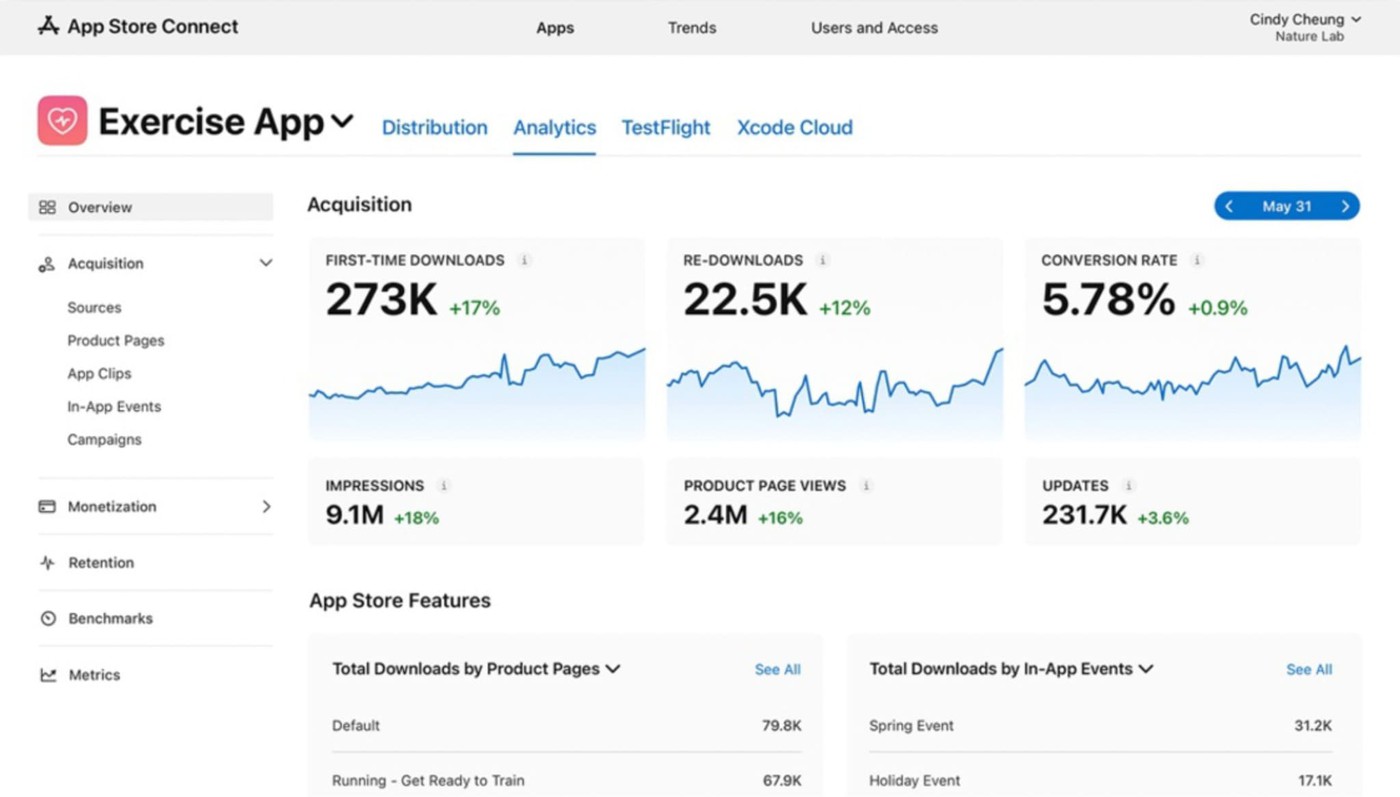
Task: Click the 2.4M product page views value
Action: pyautogui.click(x=715, y=516)
